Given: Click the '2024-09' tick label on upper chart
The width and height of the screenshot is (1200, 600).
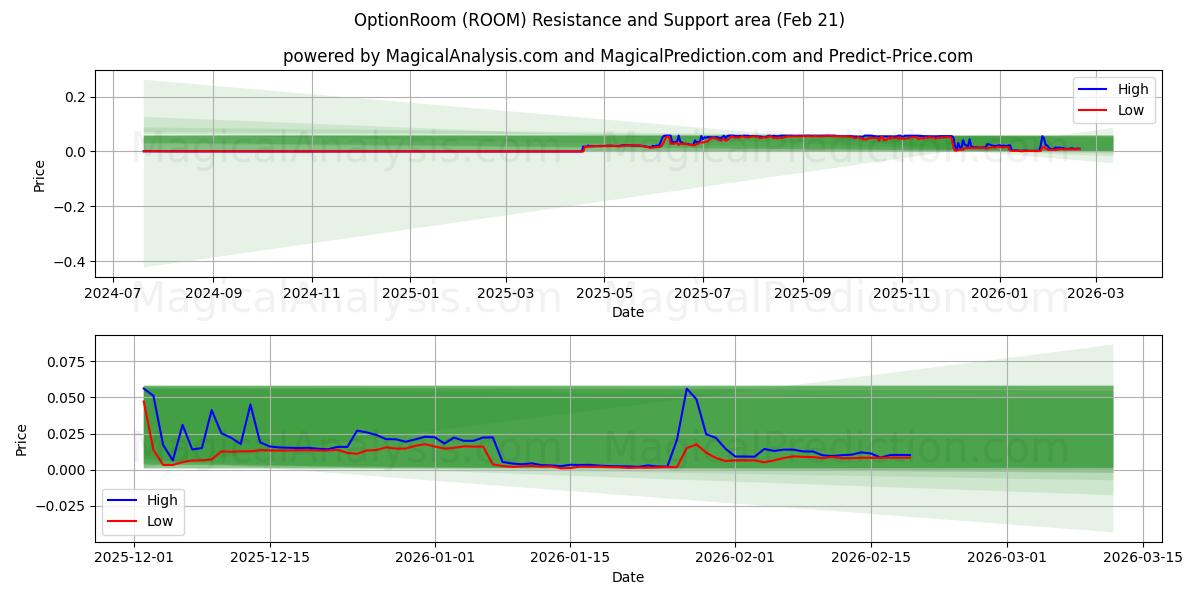Looking at the screenshot, I should click(213, 294).
